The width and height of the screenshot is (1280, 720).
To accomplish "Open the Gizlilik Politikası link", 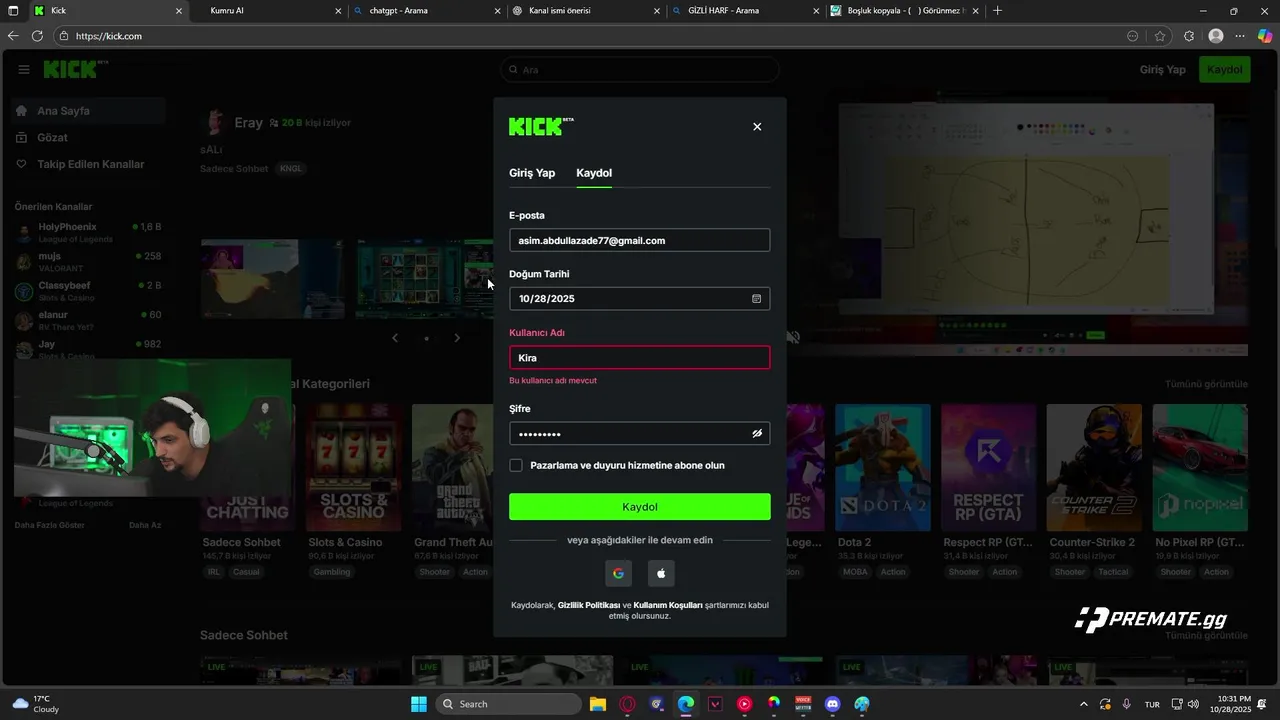I will [x=589, y=605].
